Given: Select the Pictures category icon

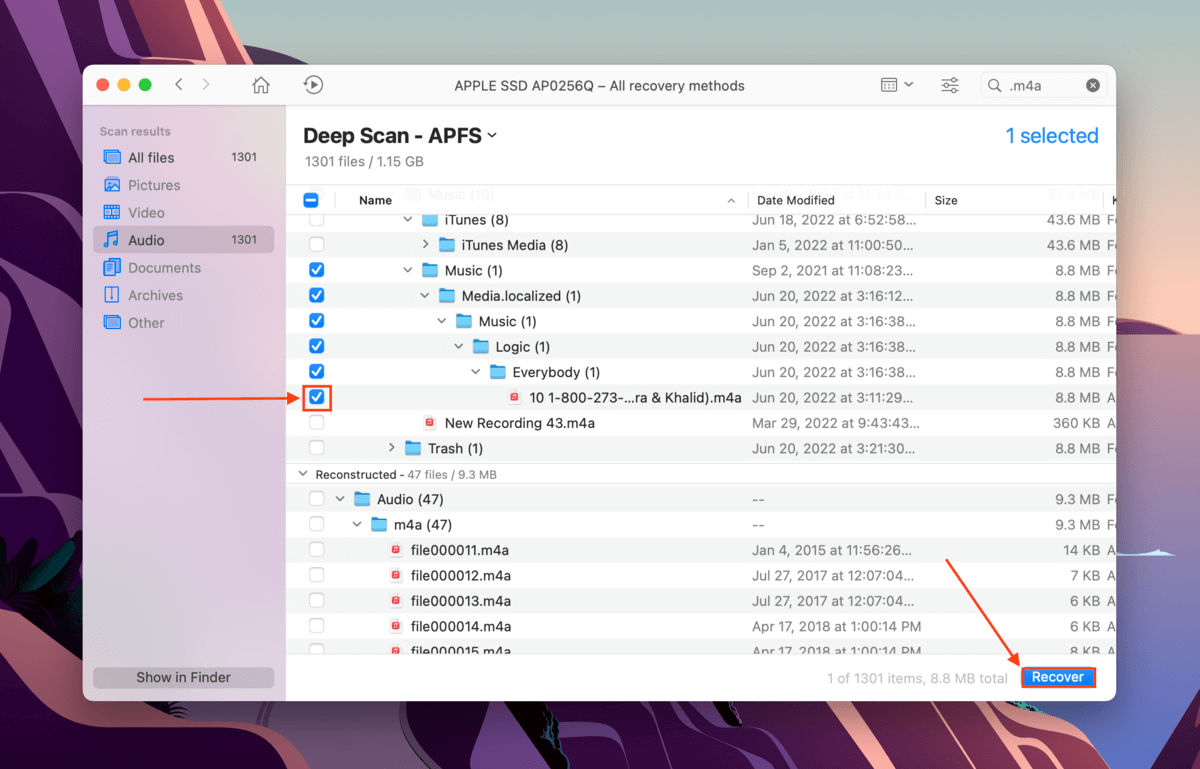Looking at the screenshot, I should click(x=112, y=185).
